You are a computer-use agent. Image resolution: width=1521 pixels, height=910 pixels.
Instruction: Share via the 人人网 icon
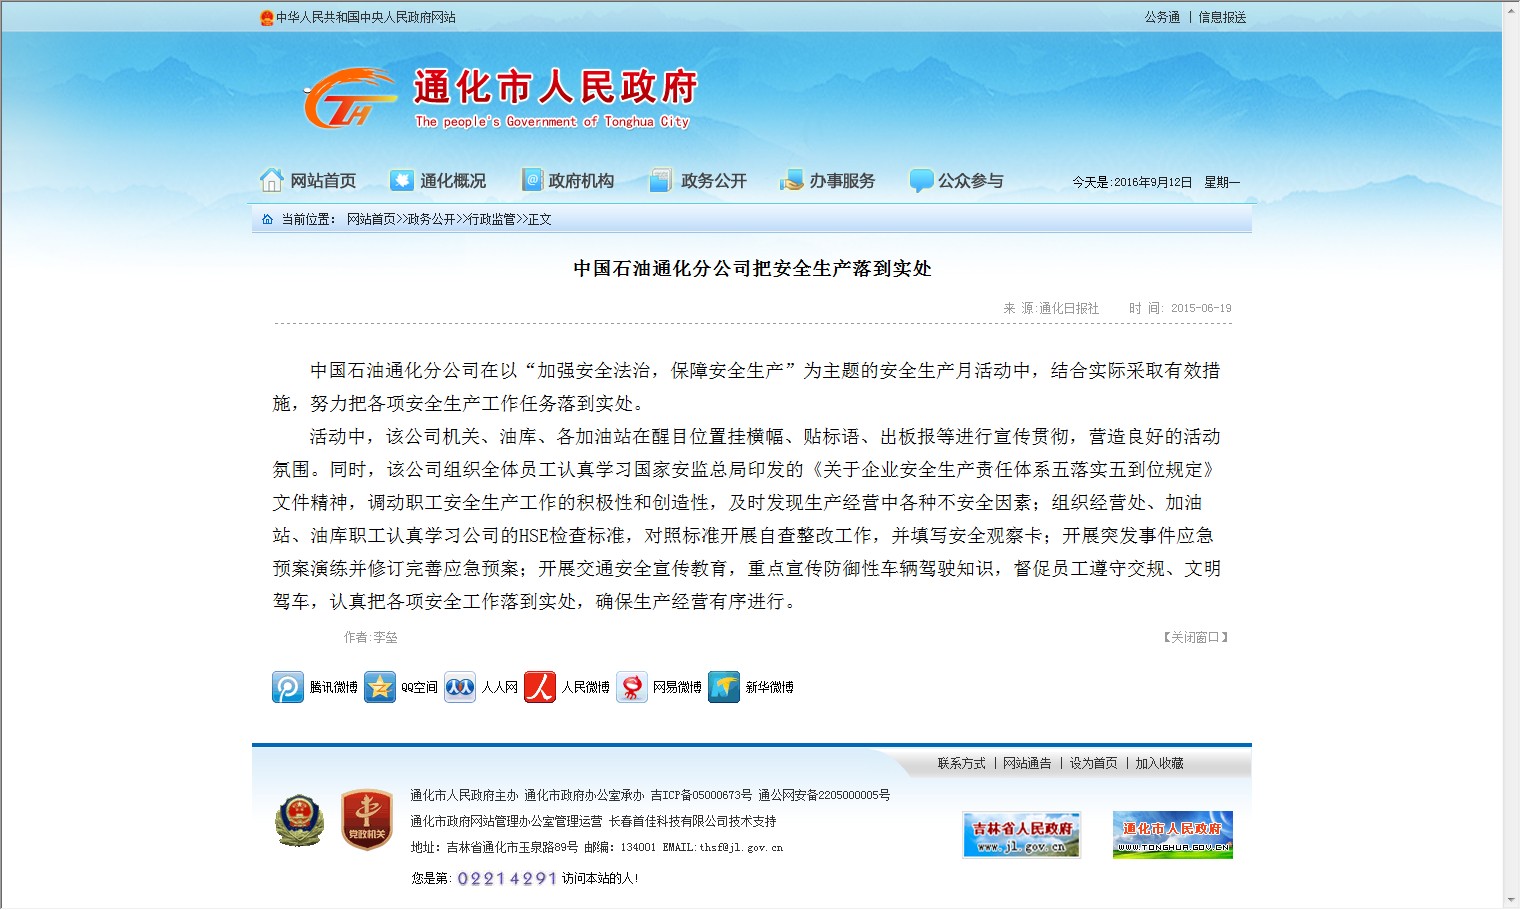(460, 688)
